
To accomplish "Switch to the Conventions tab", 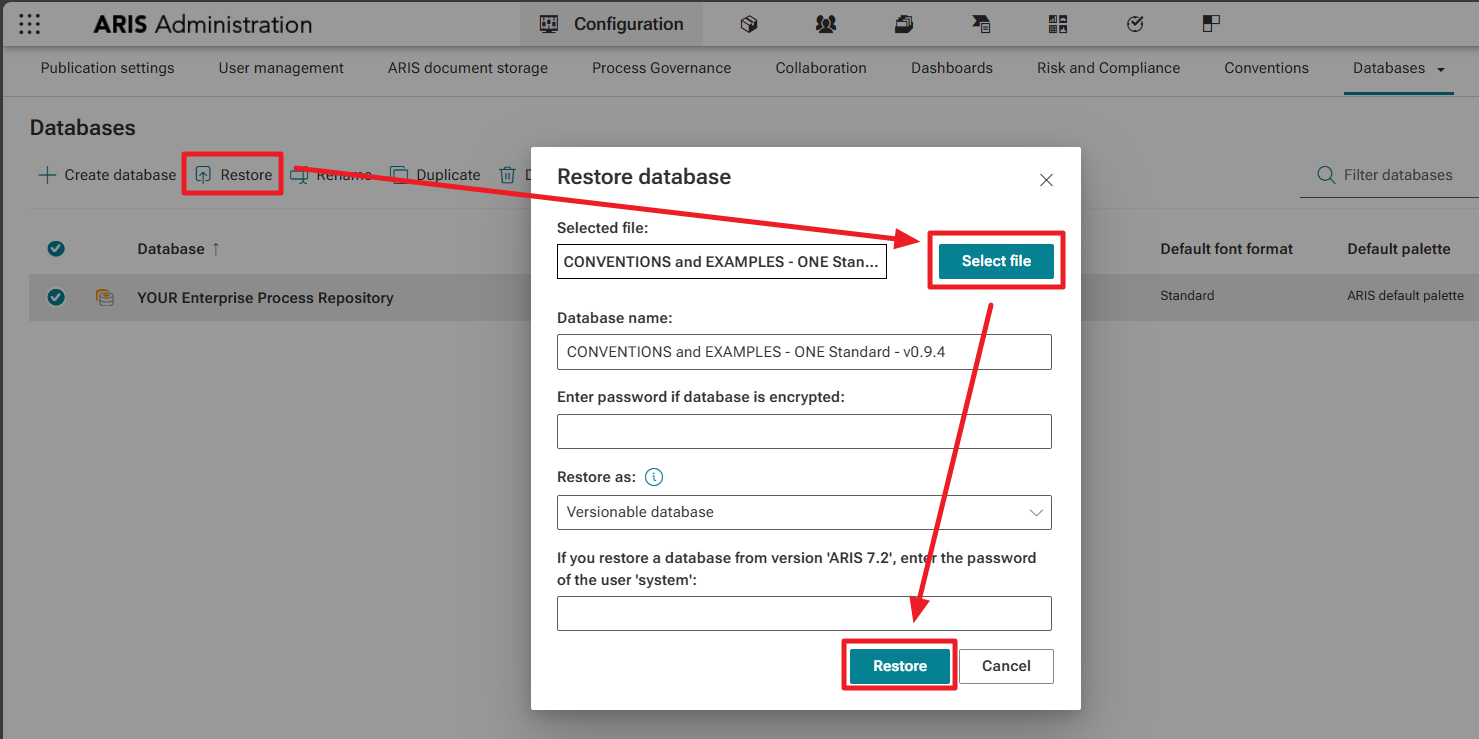I will pyautogui.click(x=1266, y=68).
